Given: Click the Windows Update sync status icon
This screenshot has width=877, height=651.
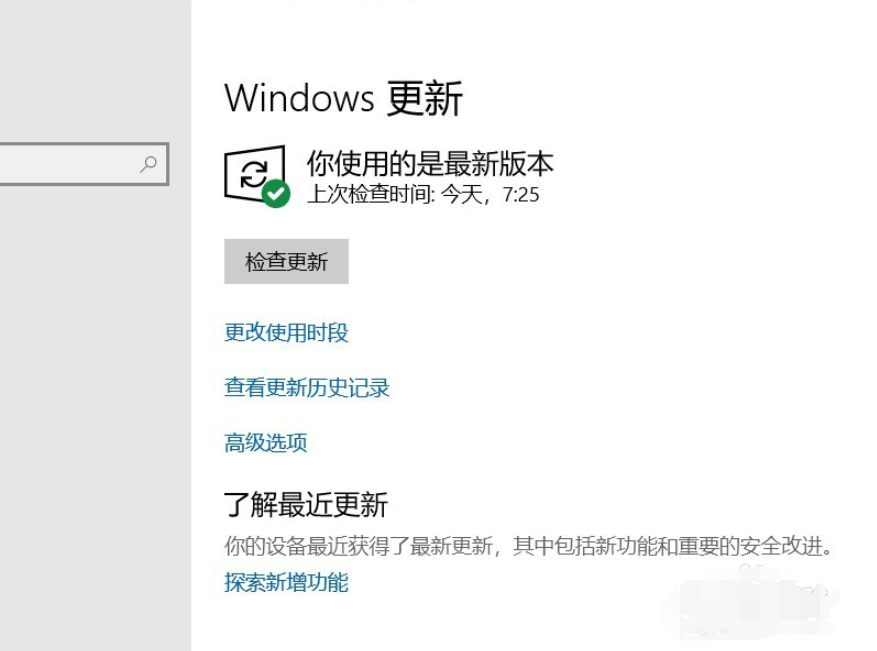Looking at the screenshot, I should (x=256, y=175).
